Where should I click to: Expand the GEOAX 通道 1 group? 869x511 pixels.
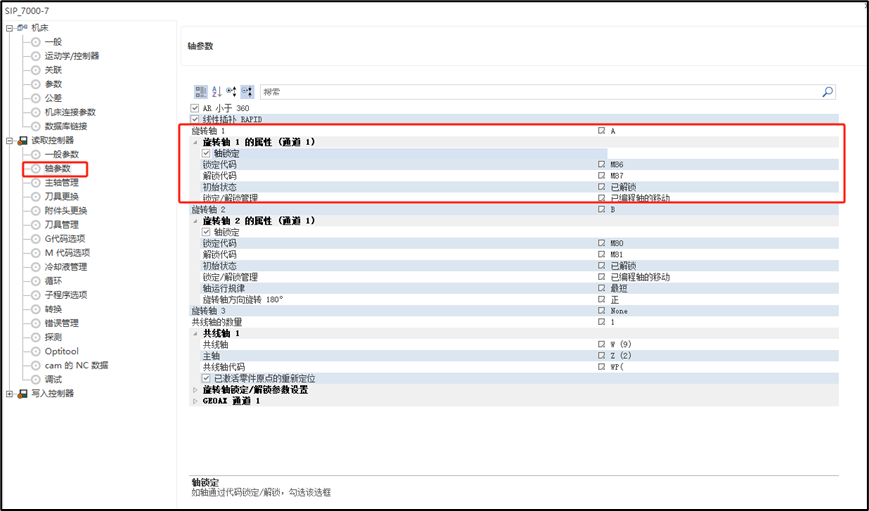coord(195,401)
